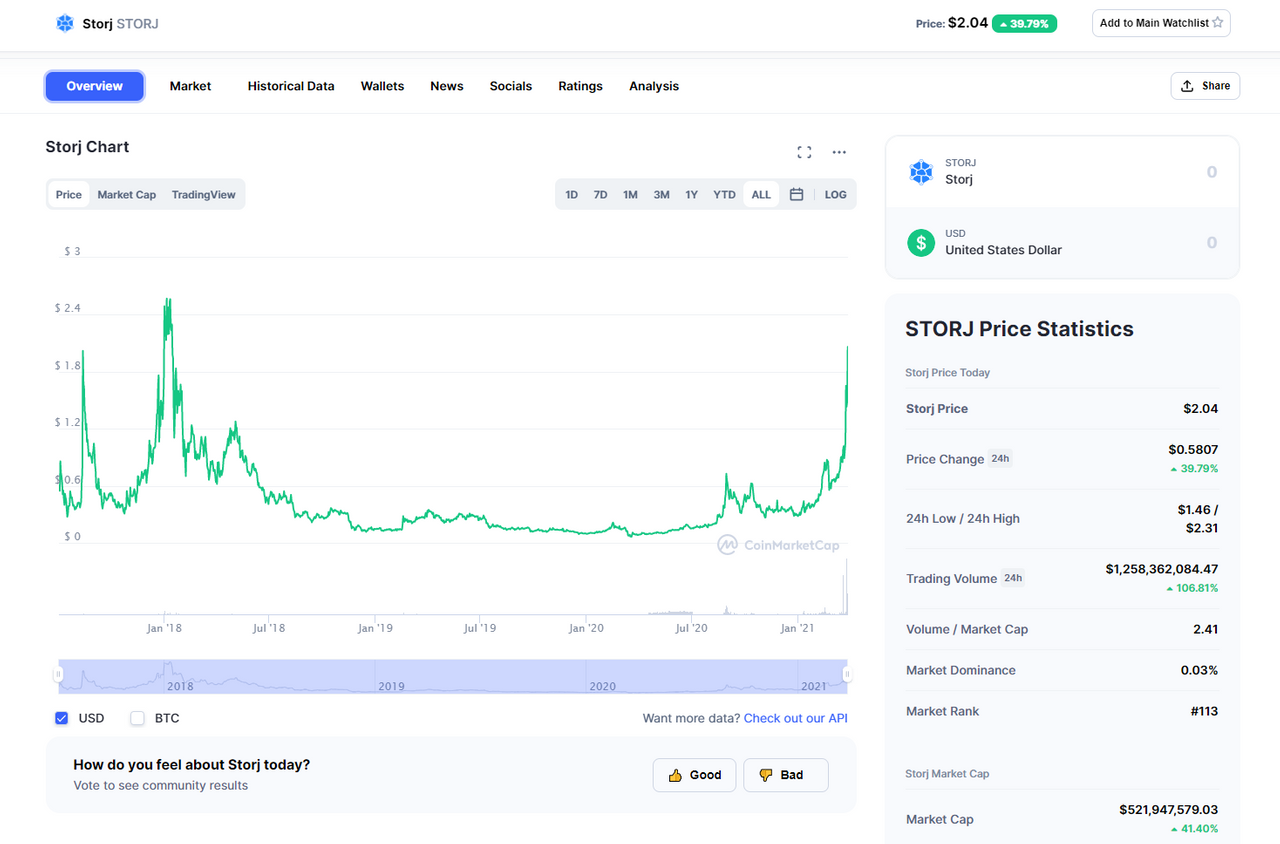Click the 24h badge beside Trading Volume

click(1013, 578)
